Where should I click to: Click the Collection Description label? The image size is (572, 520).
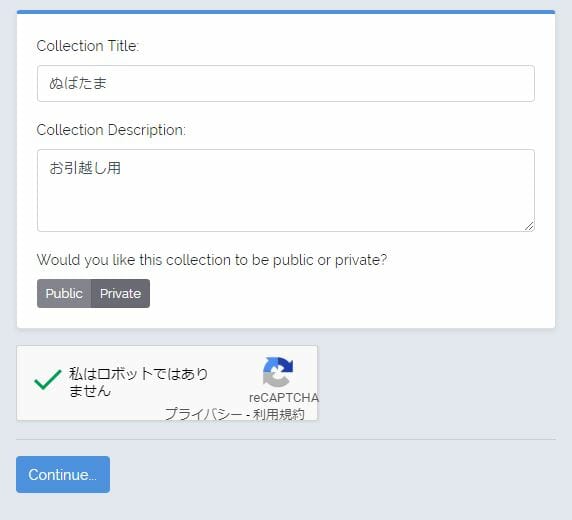[x=111, y=130]
